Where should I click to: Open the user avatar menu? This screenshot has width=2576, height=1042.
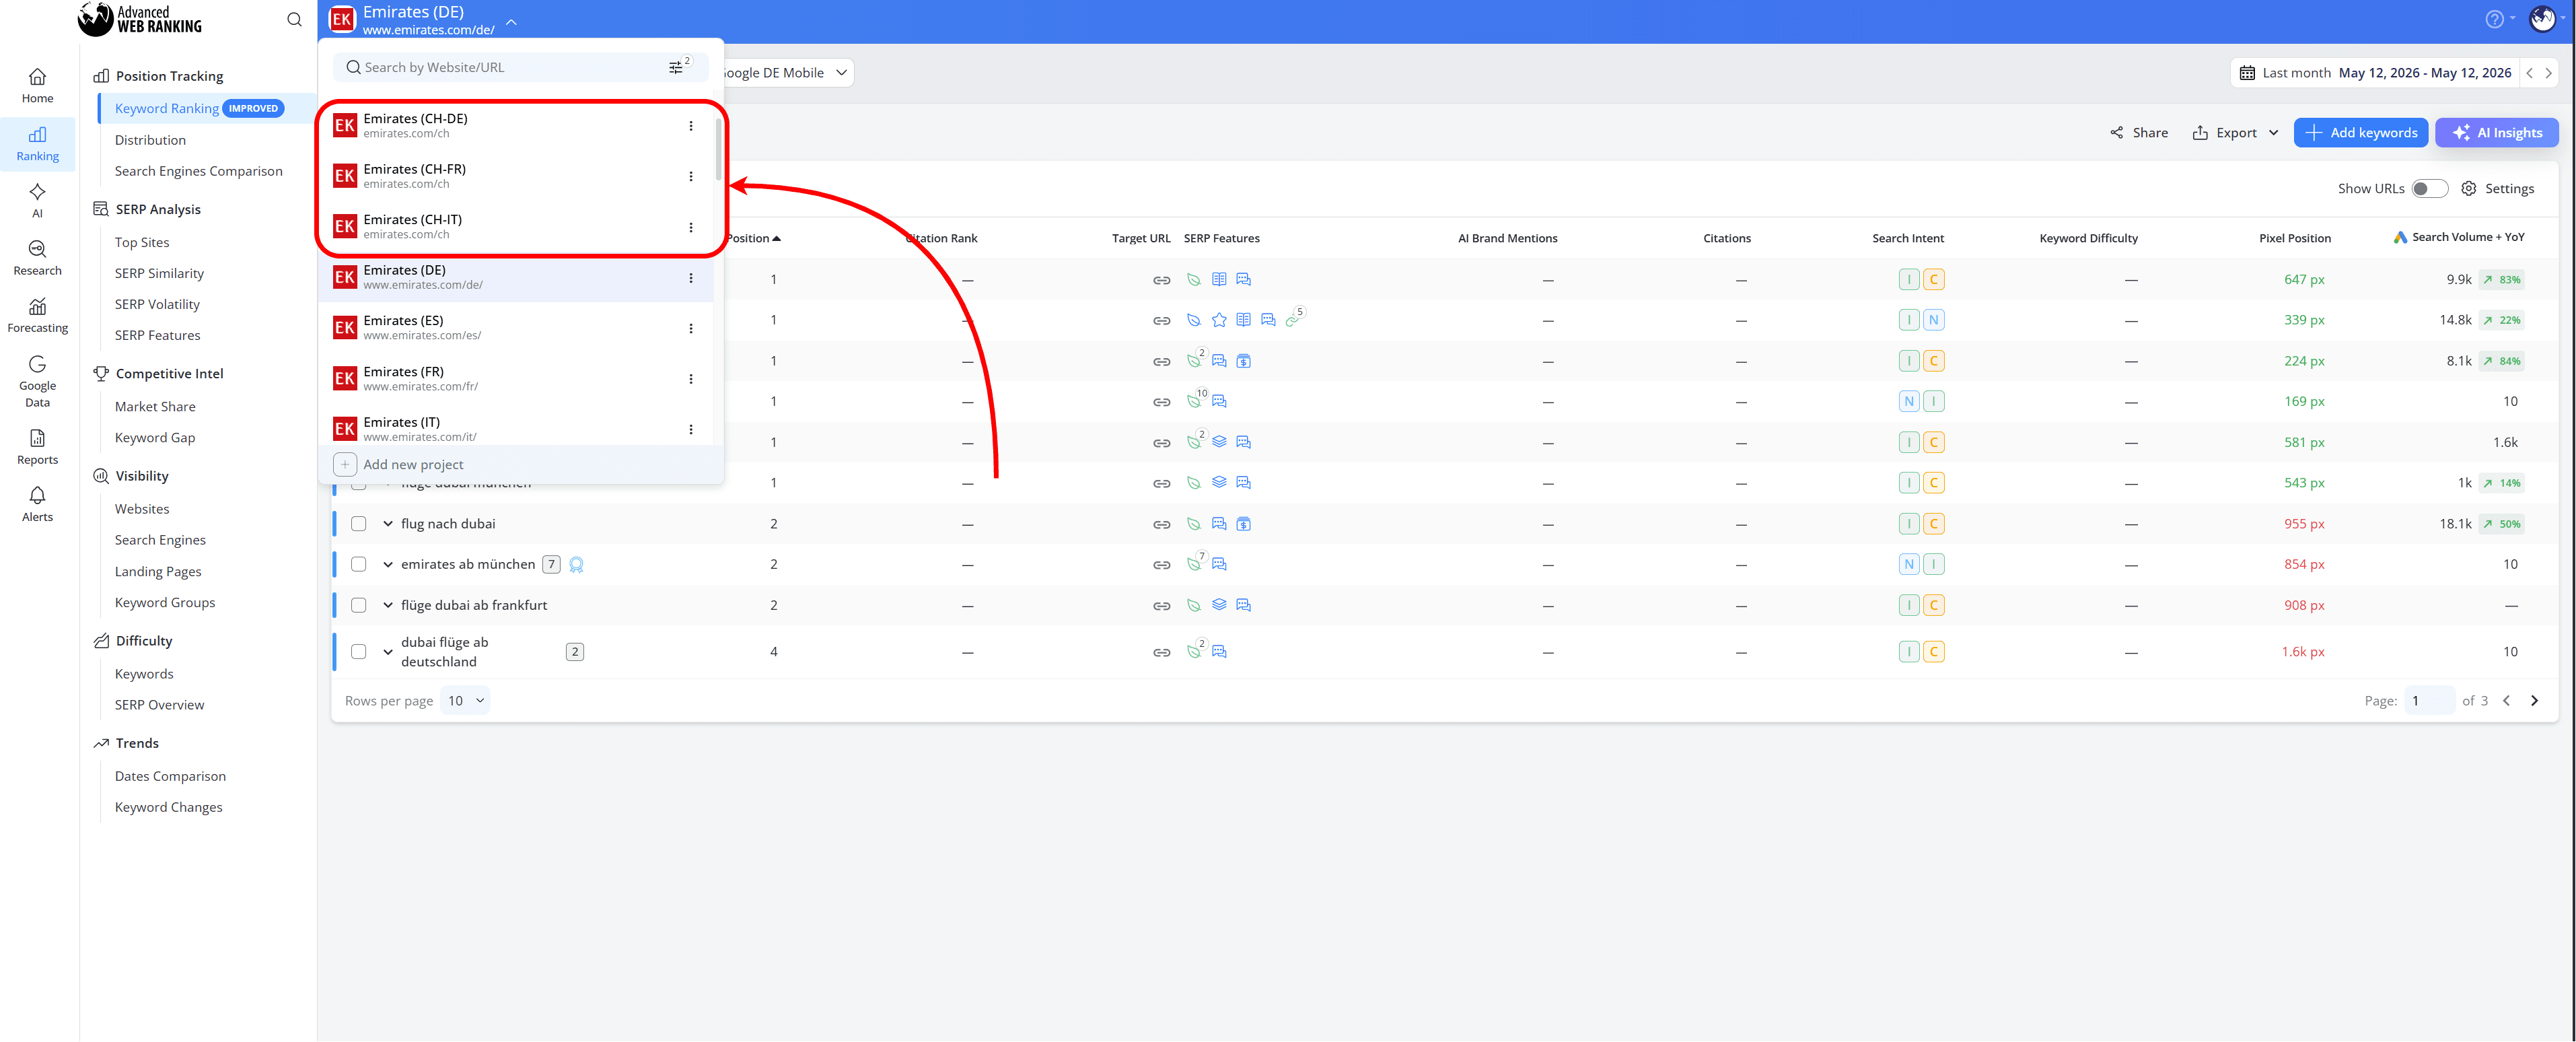coord(2543,19)
